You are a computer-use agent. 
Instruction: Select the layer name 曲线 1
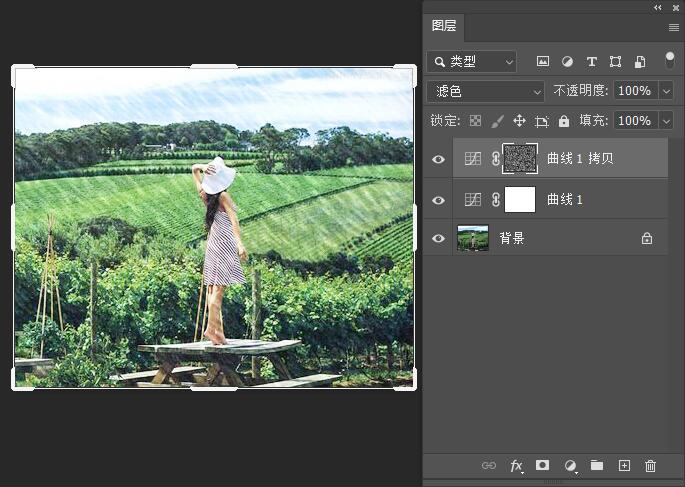565,200
